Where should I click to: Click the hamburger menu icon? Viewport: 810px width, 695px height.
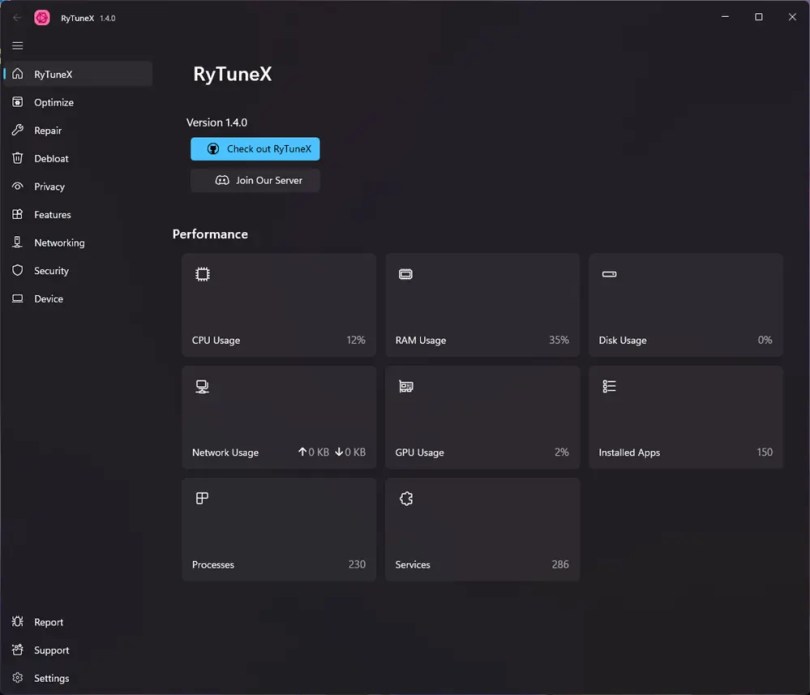tap(18, 46)
